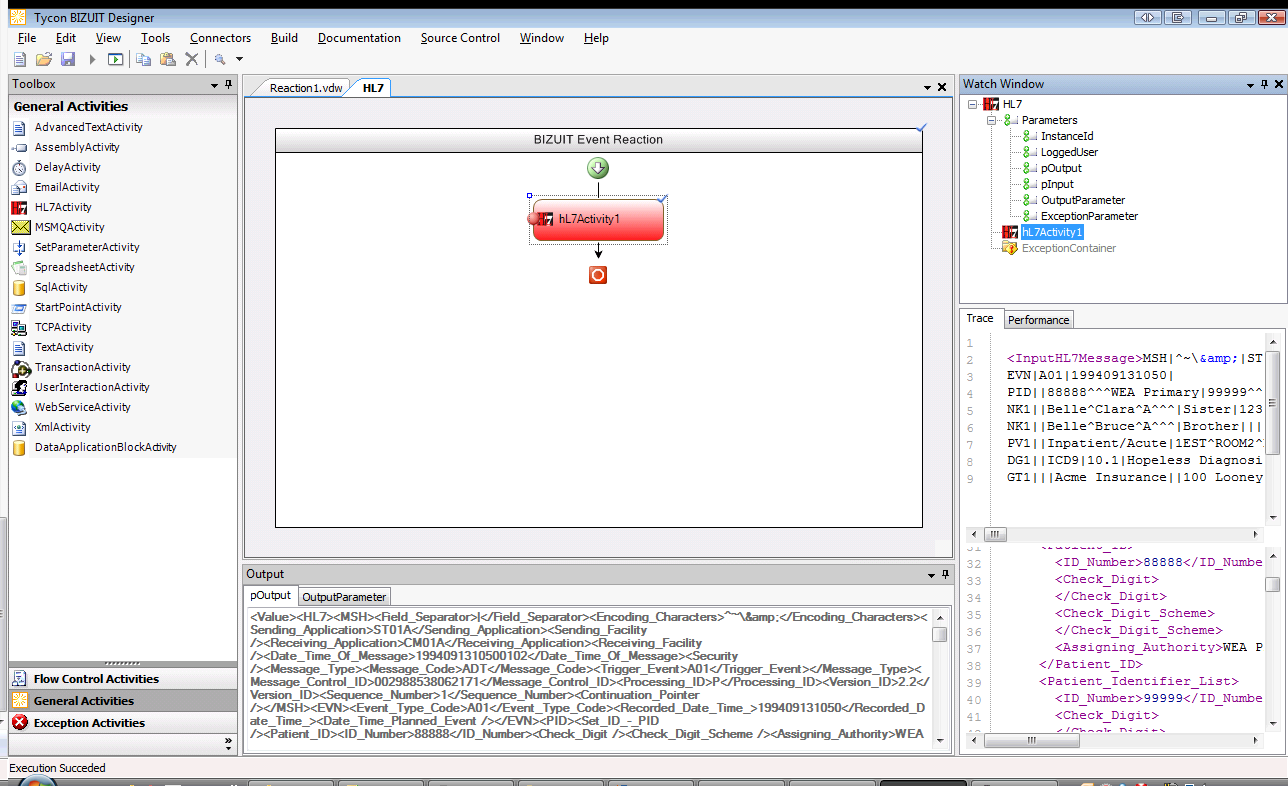Open the Toolbox panel dropdown arrow

point(214,85)
